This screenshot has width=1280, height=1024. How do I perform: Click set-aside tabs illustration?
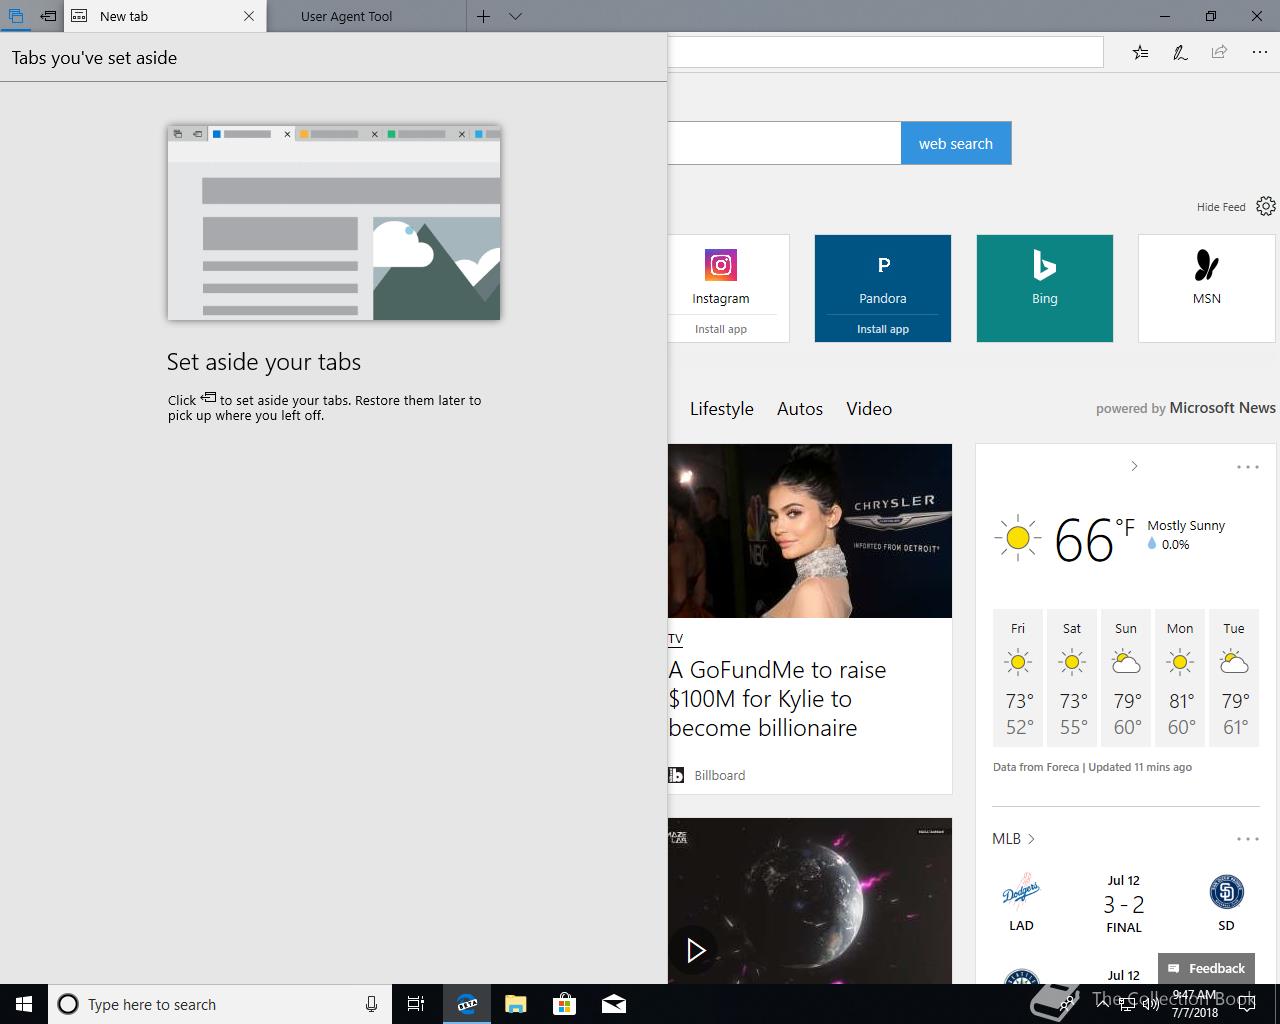click(x=334, y=222)
